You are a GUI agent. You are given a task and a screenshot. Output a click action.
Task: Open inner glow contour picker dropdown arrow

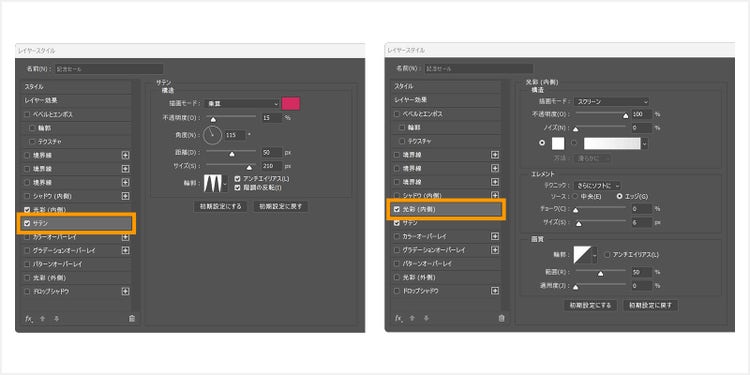[595, 255]
